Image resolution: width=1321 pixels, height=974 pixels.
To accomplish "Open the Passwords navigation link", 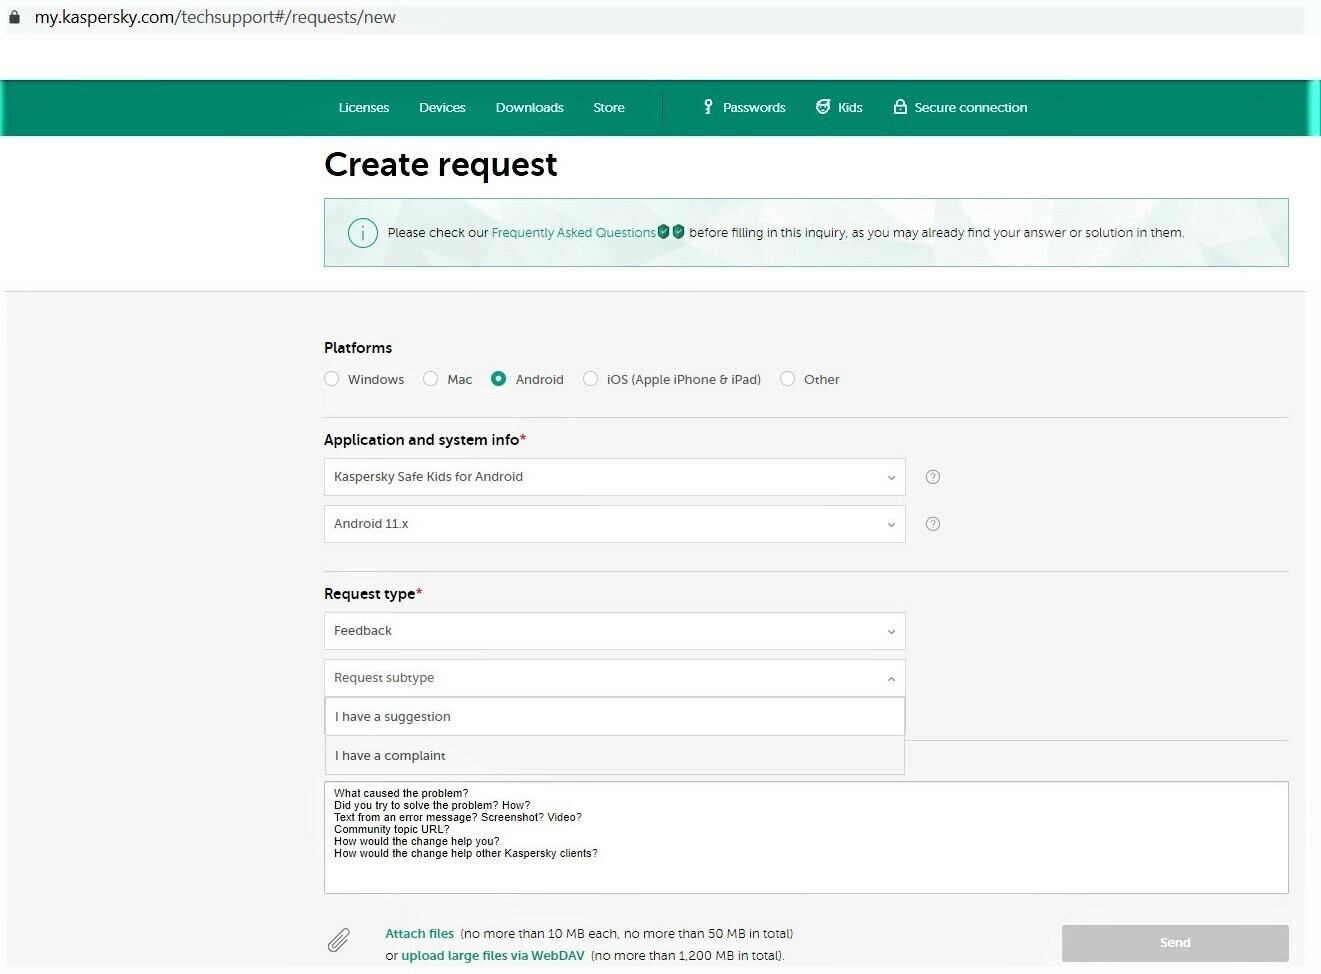I will pyautogui.click(x=754, y=108).
